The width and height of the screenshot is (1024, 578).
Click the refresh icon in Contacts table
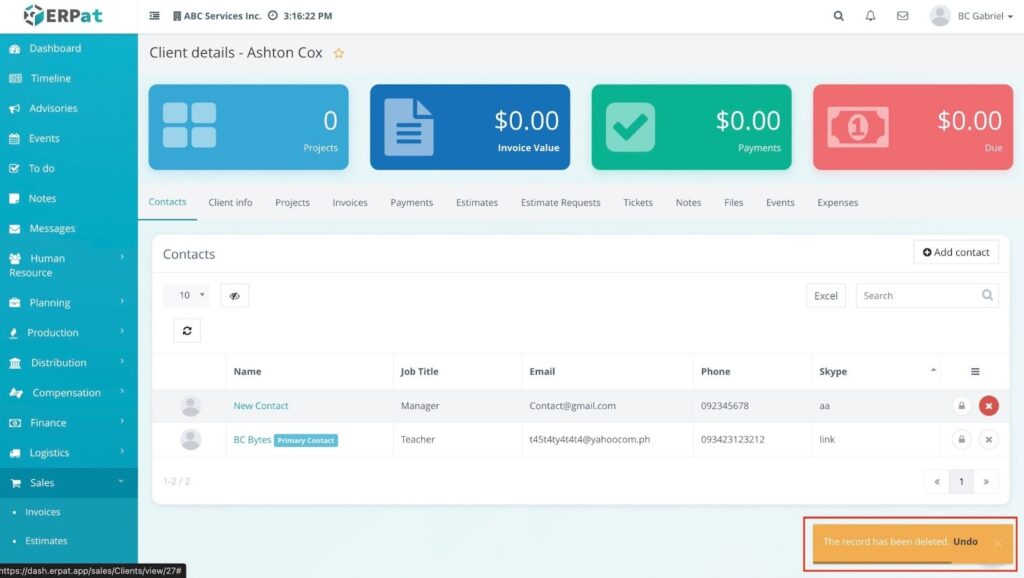click(x=187, y=331)
